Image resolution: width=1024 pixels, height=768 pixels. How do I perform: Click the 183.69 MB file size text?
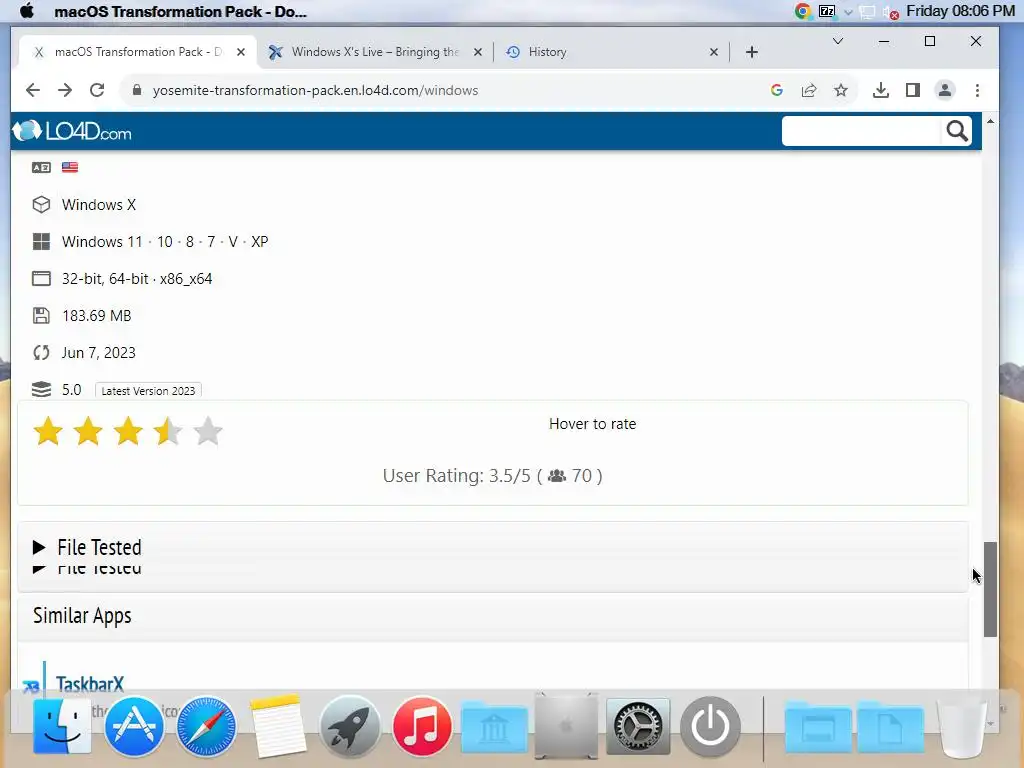(x=97, y=315)
